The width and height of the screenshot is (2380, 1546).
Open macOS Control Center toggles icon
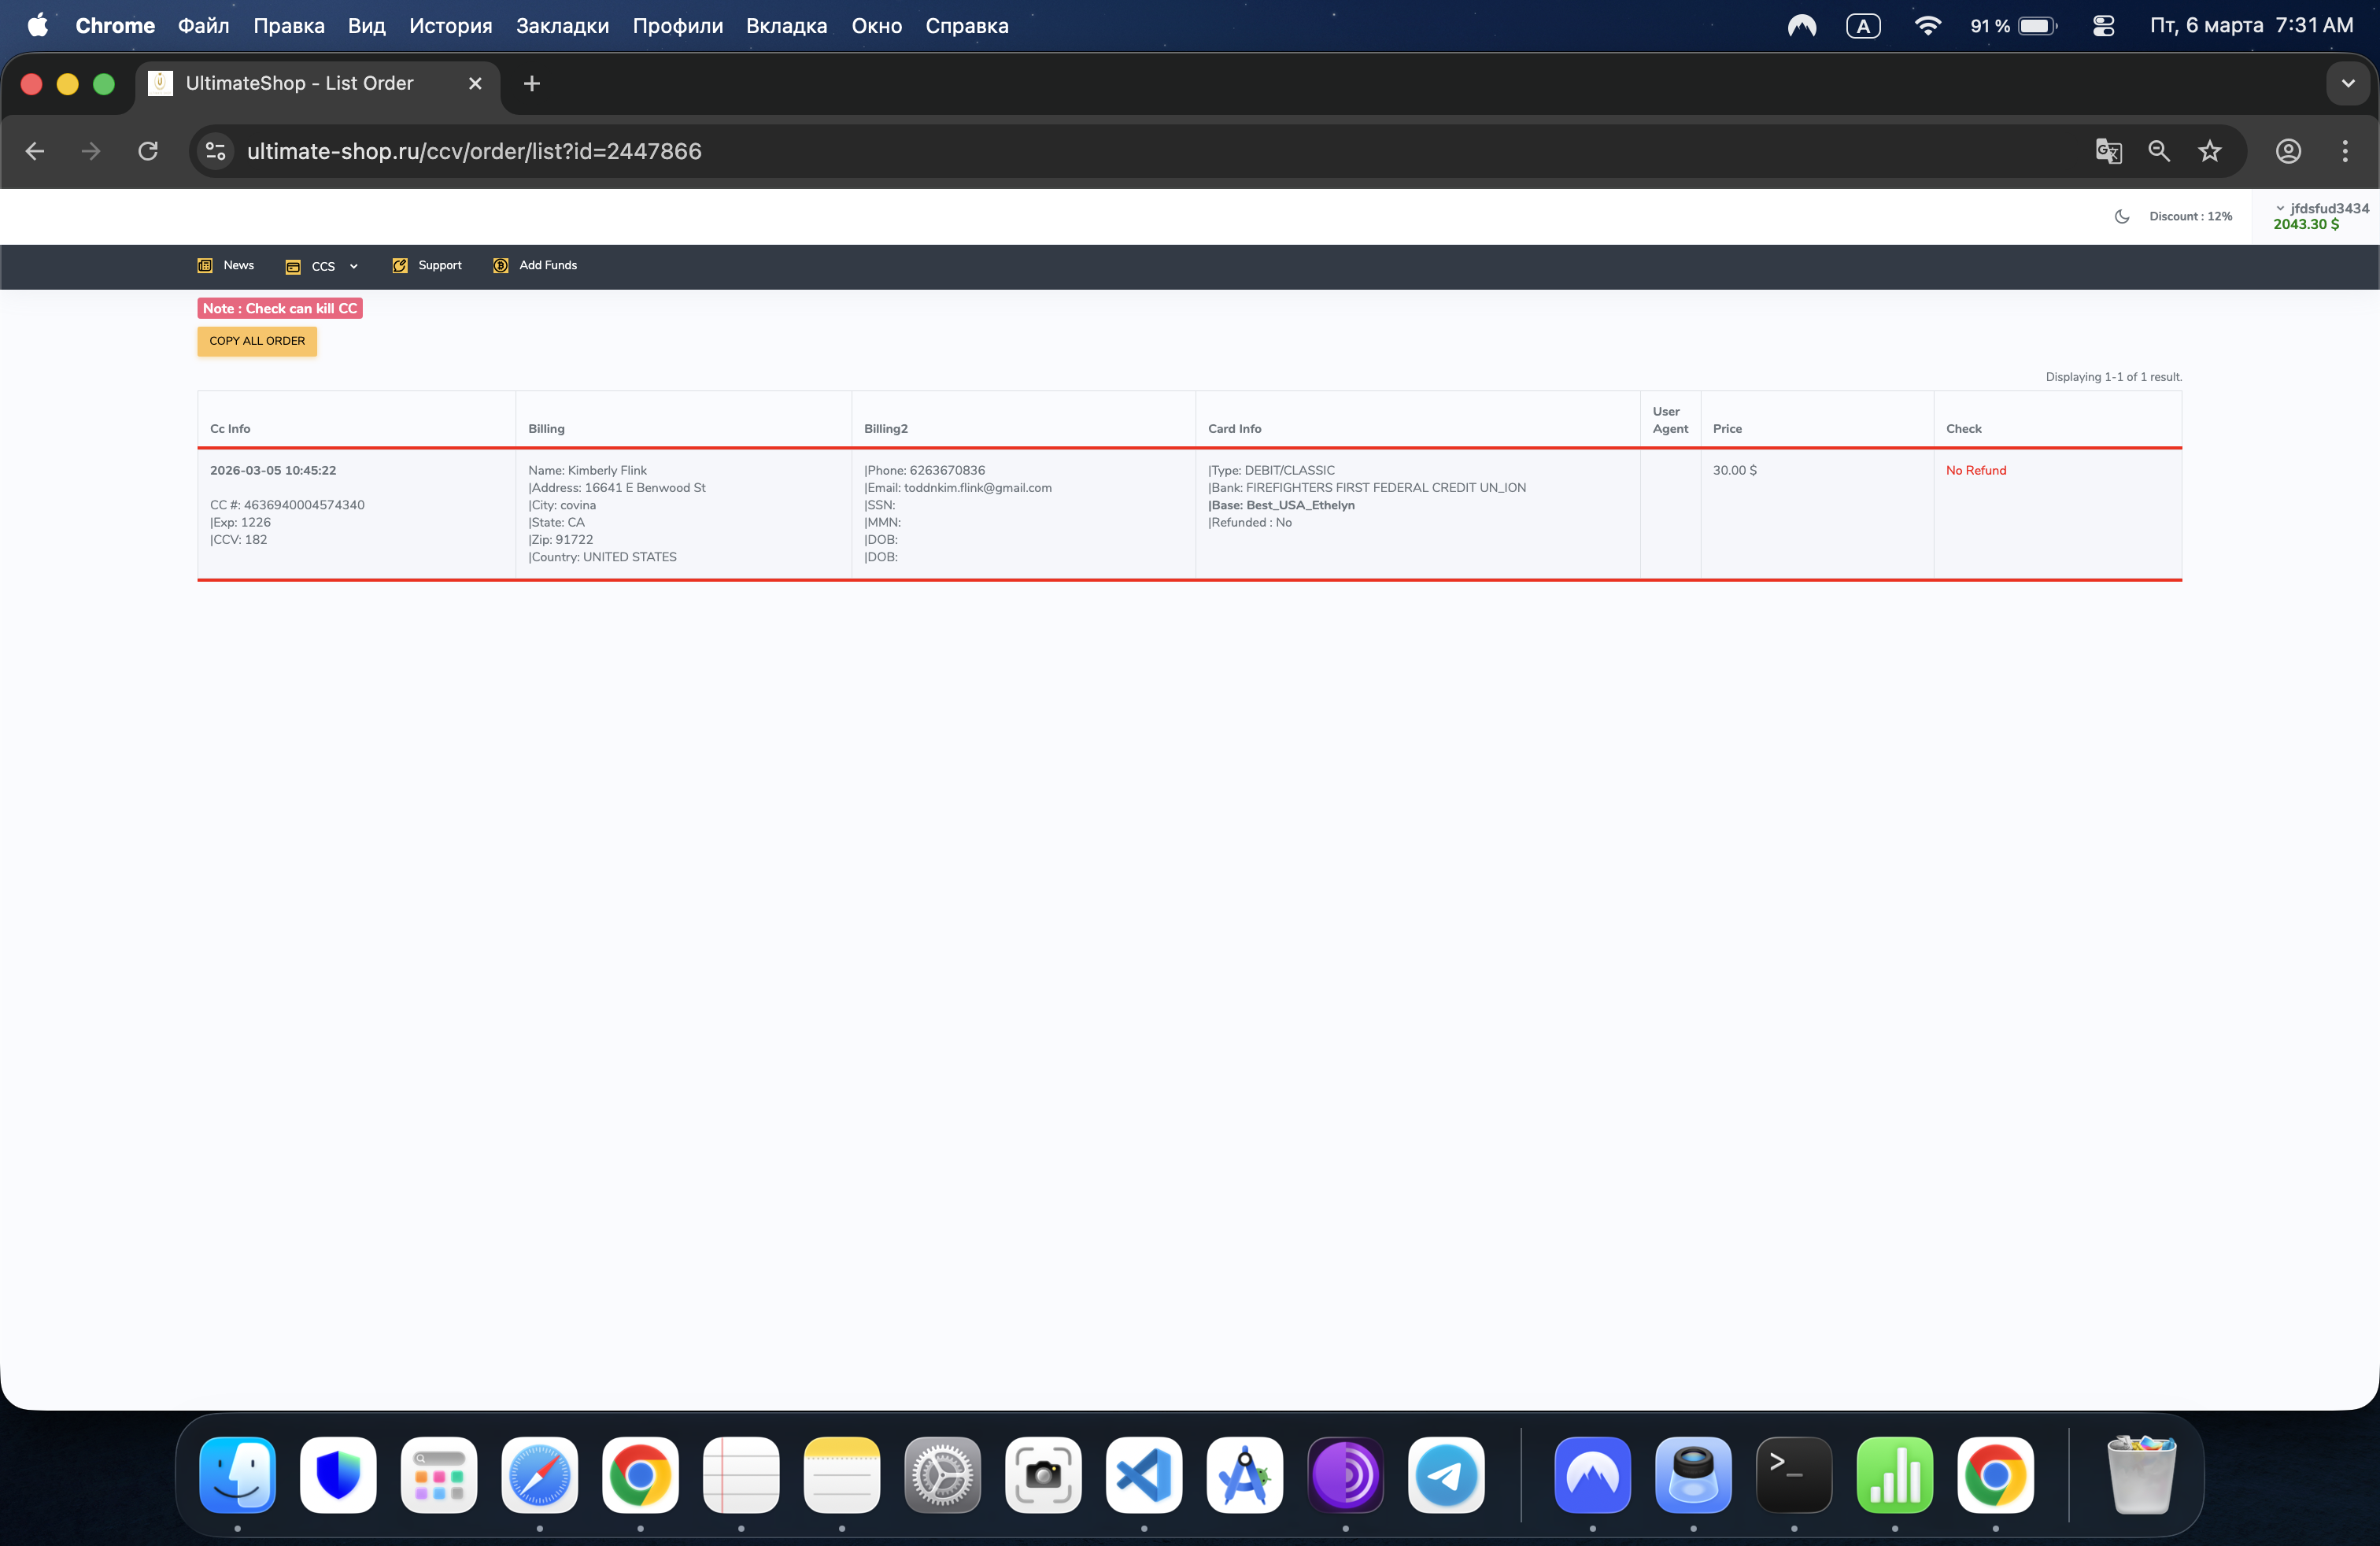point(2103,26)
